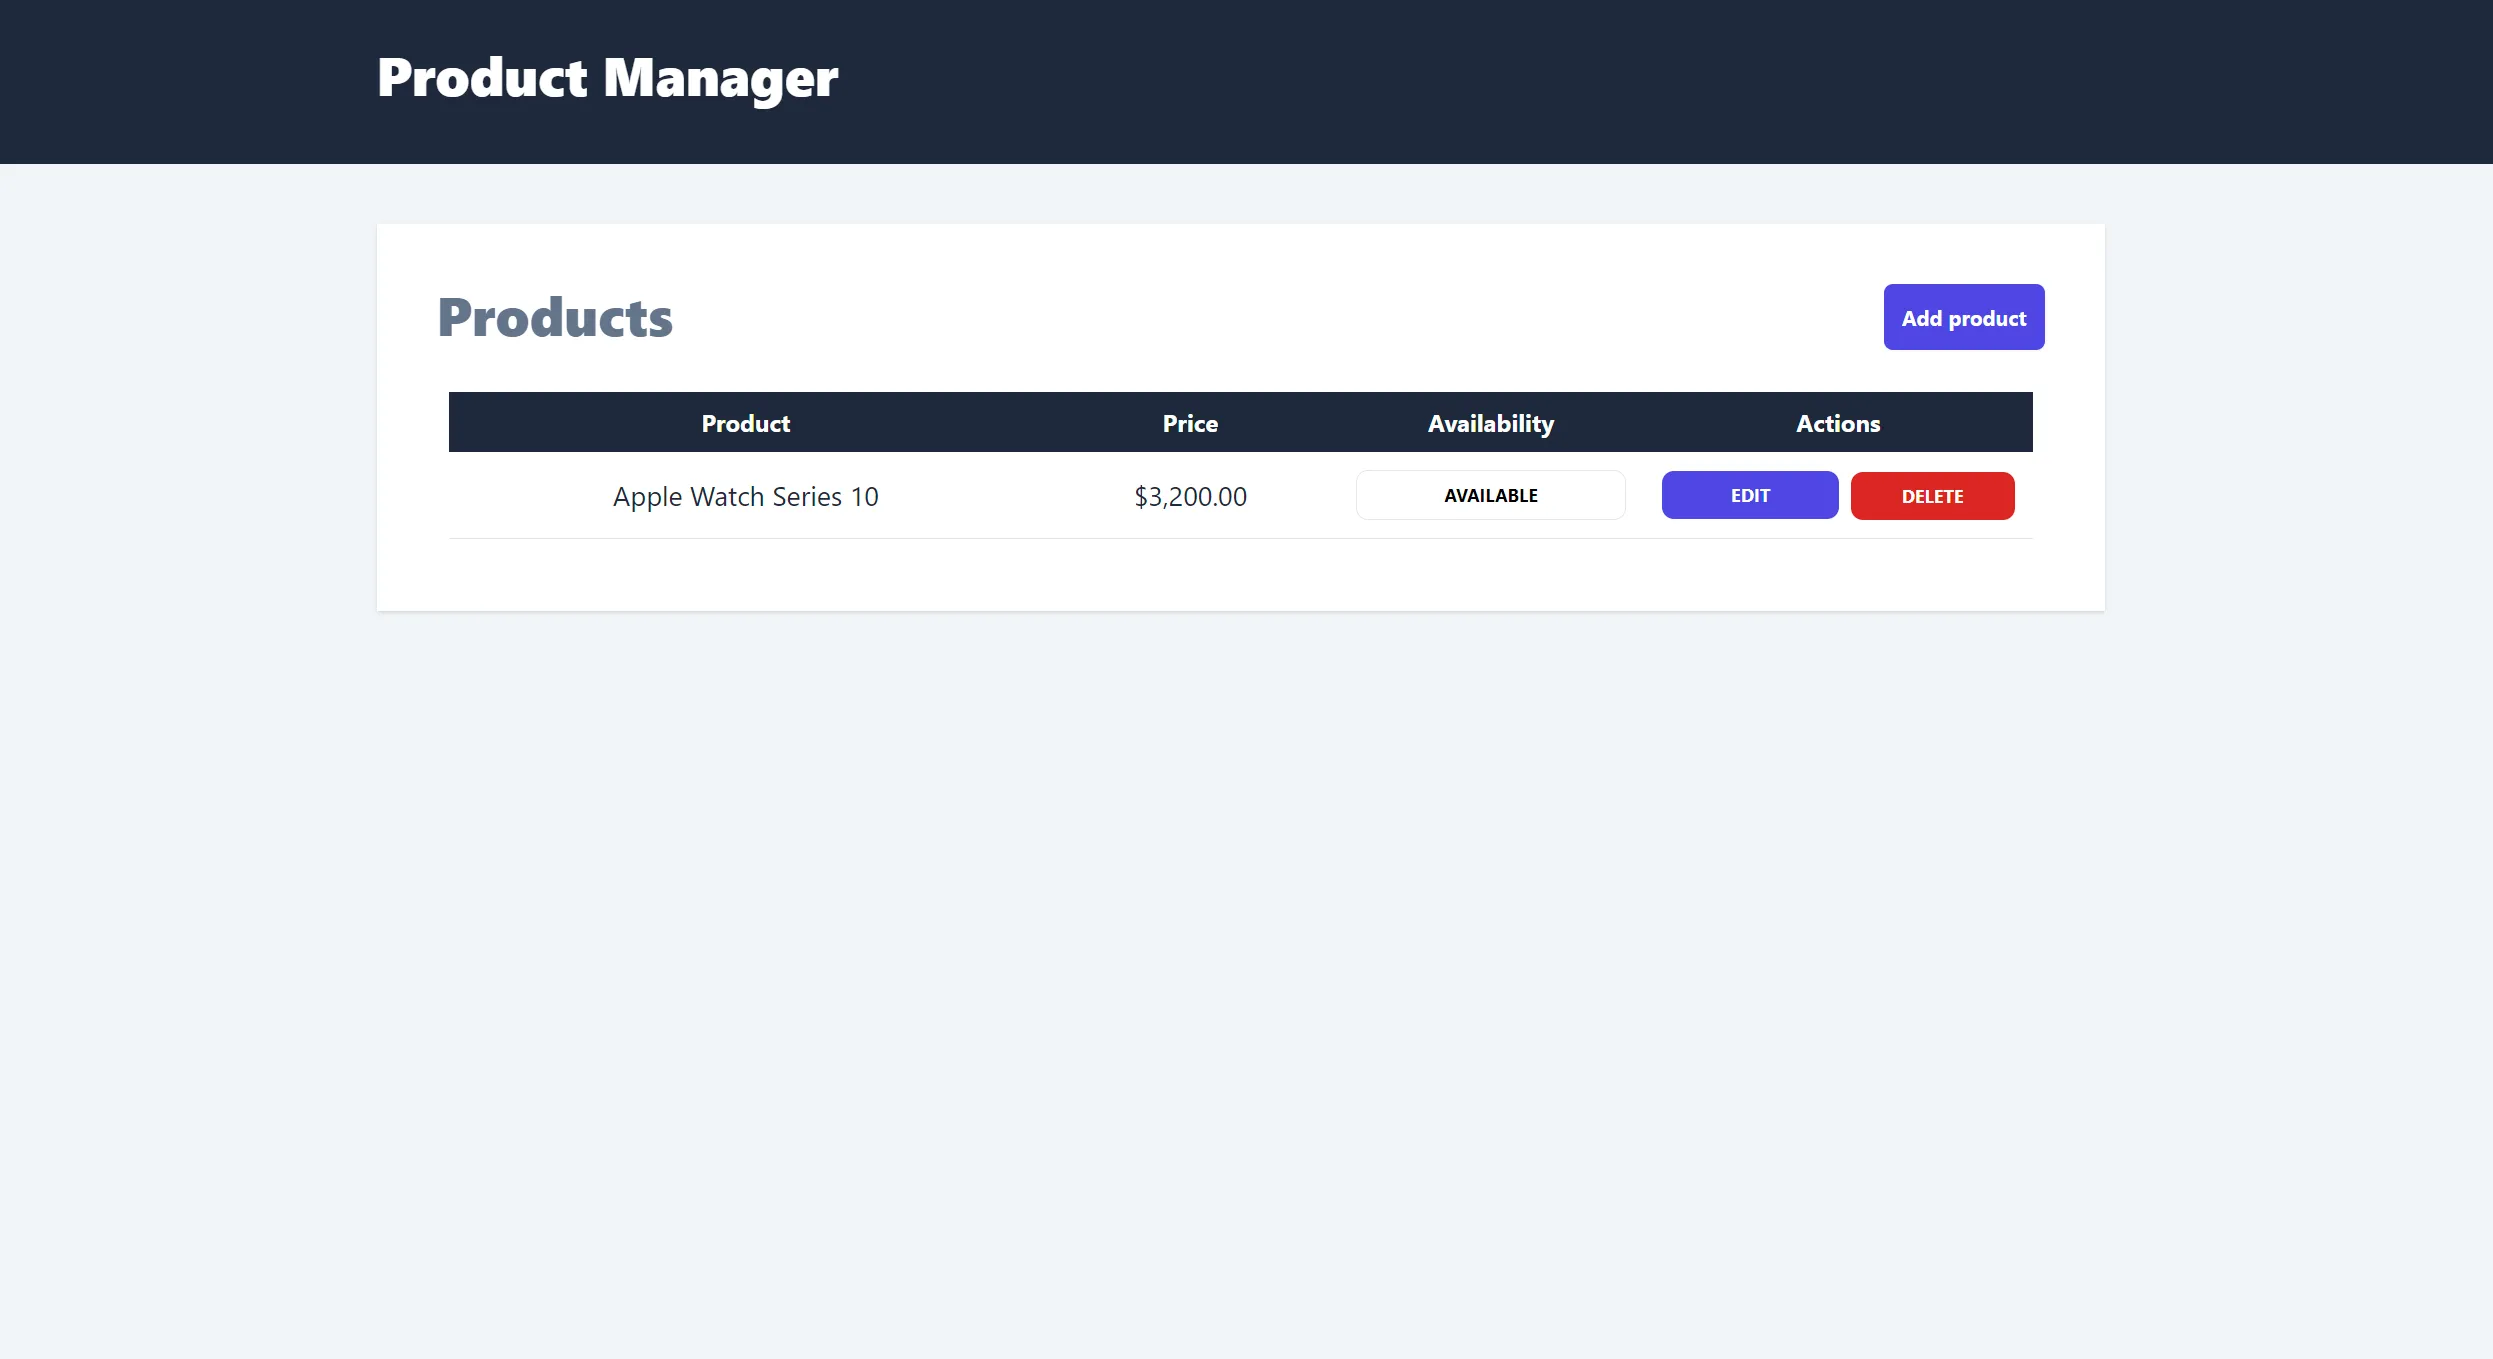Click the Products section heading
The width and height of the screenshot is (2493, 1359).
point(555,318)
